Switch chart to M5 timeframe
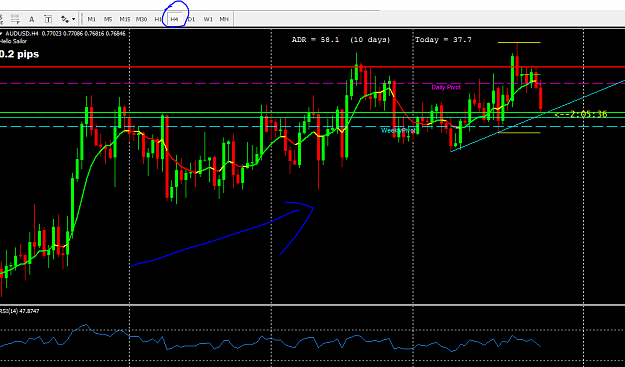Viewport: 625px width, 367px height. 108,19
